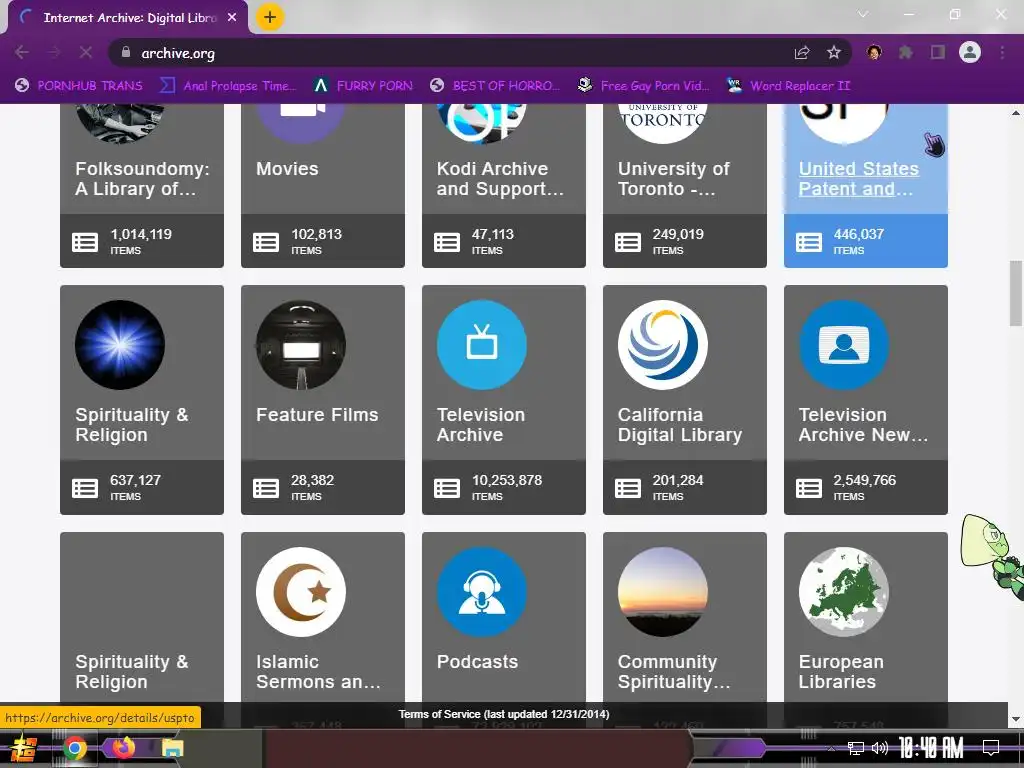Open the United States Patent and... link
The width and height of the screenshot is (1024, 768).
858,178
